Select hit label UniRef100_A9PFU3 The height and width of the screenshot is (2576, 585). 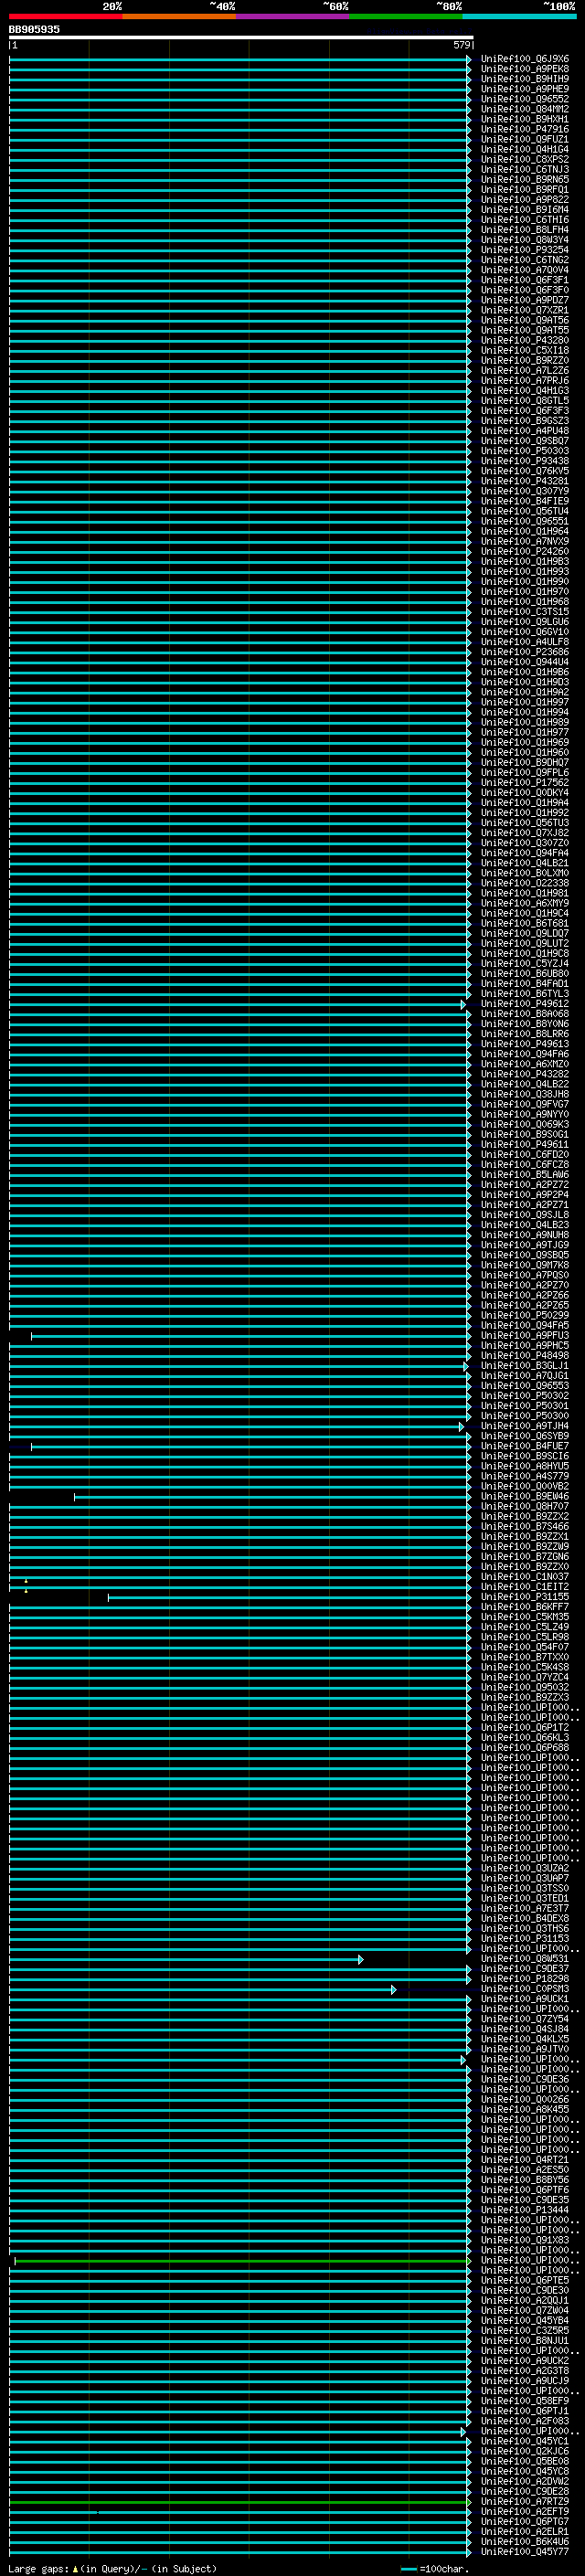525,1335
